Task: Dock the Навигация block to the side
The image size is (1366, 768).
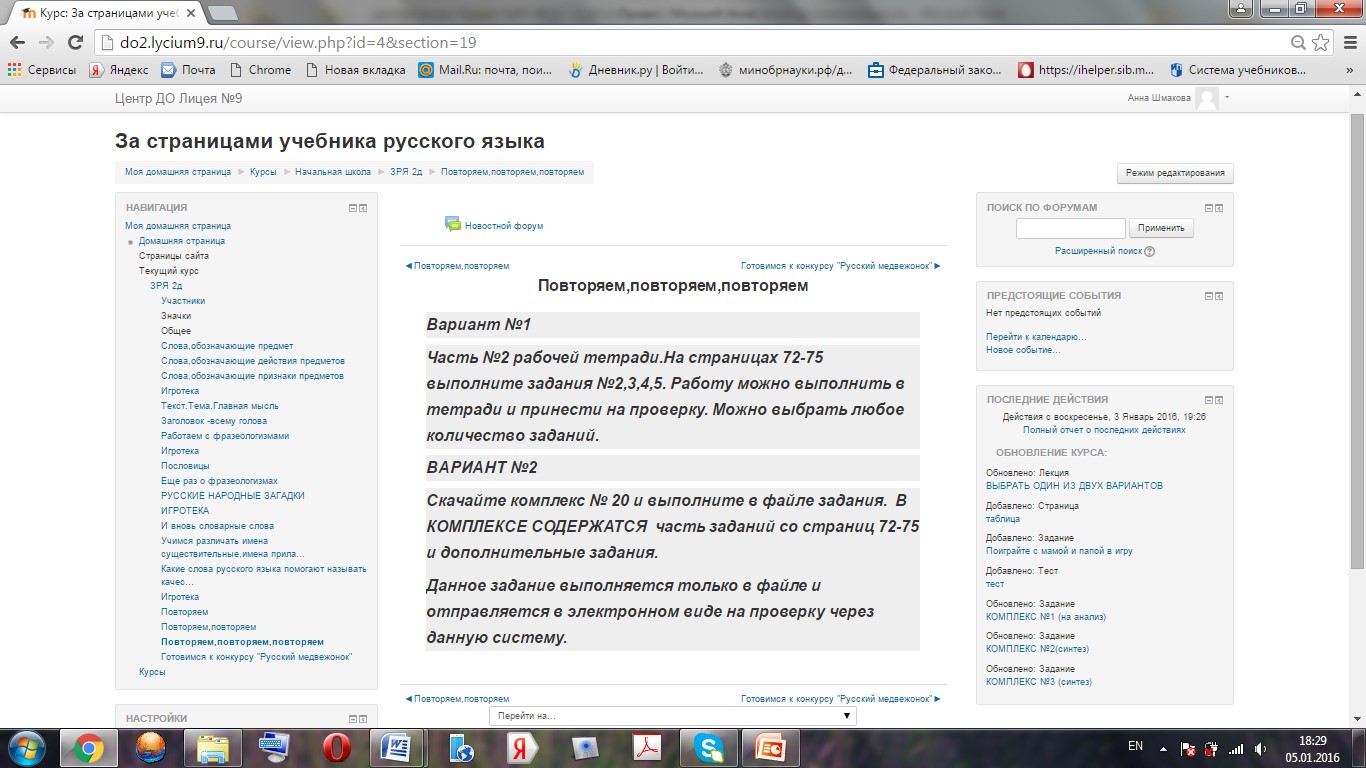Action: coord(364,208)
